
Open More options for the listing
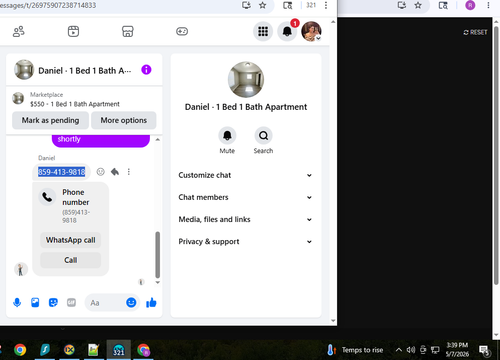click(x=124, y=120)
